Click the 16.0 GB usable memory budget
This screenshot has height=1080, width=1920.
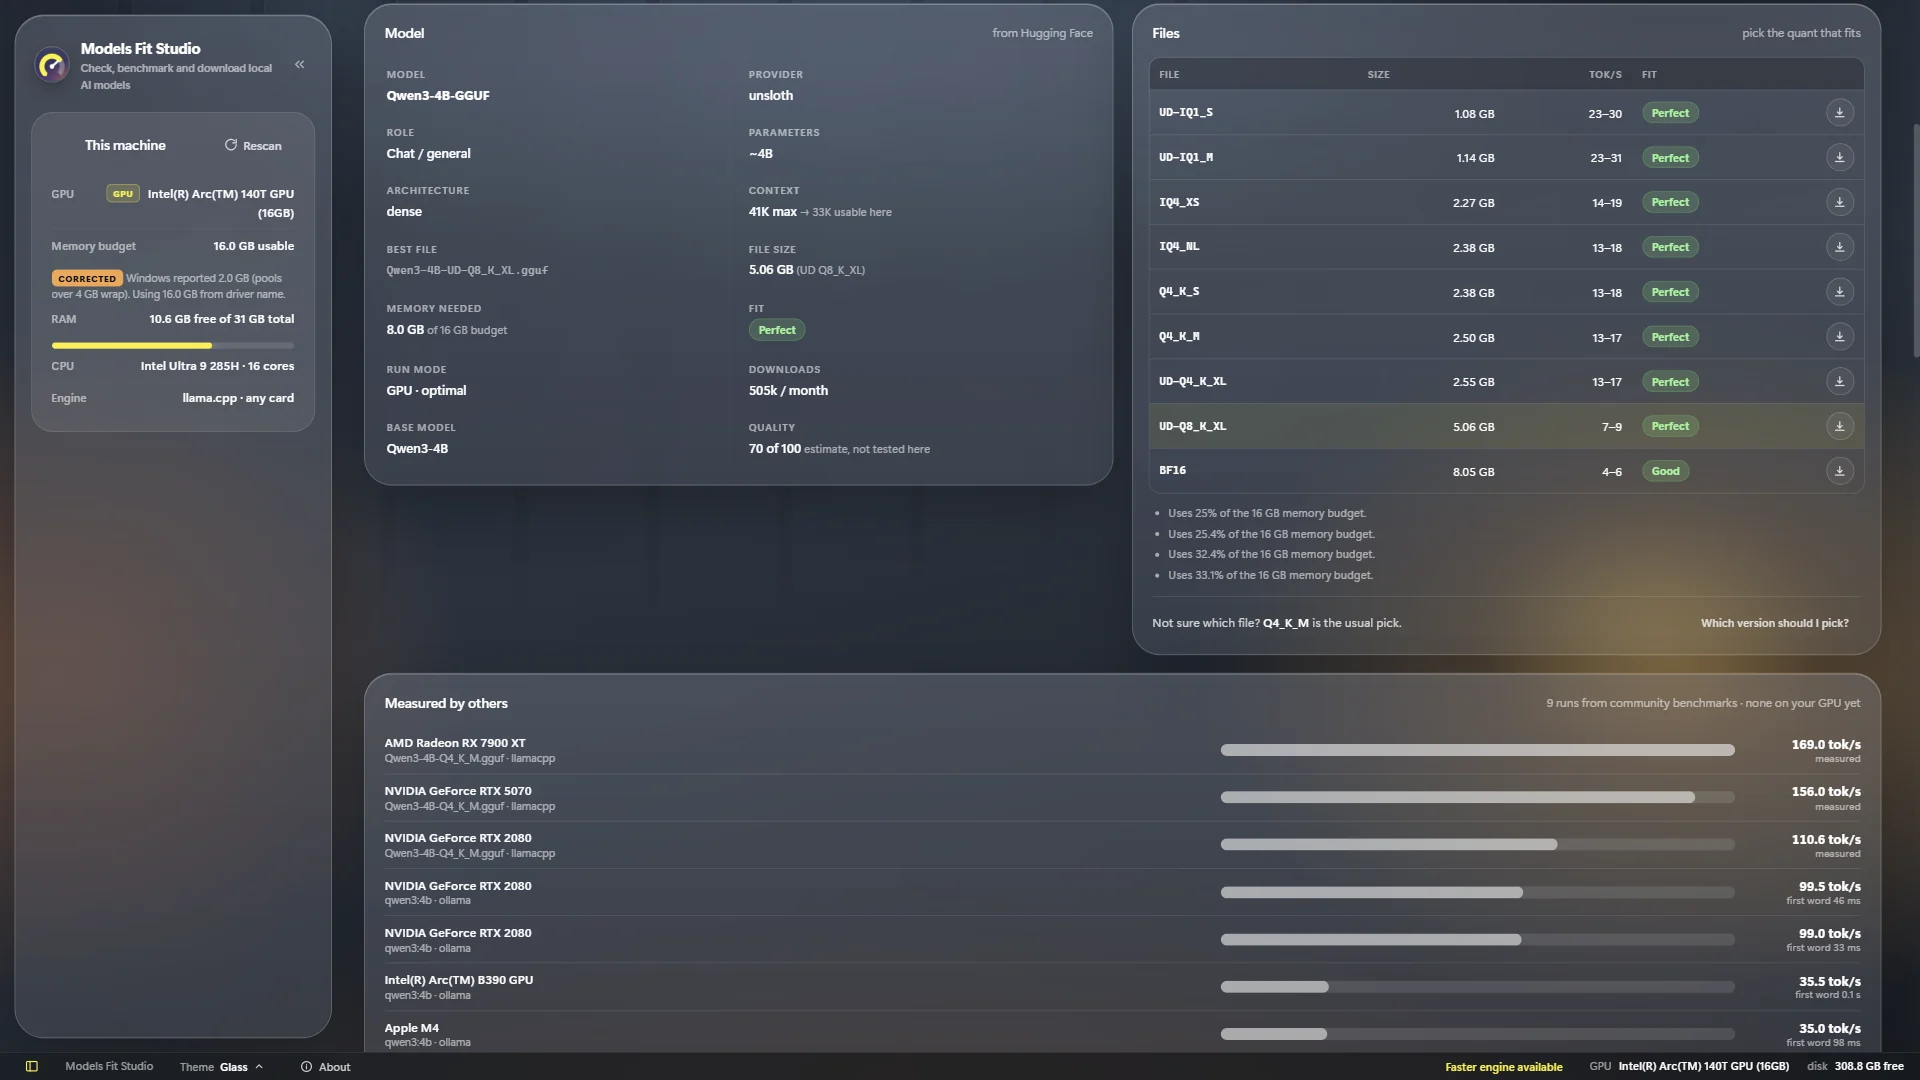coord(253,246)
